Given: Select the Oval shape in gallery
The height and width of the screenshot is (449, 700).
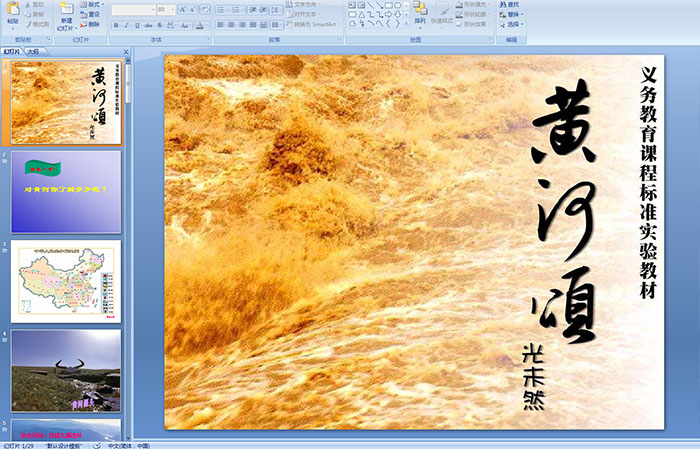Looking at the screenshot, I should click(x=397, y=5).
